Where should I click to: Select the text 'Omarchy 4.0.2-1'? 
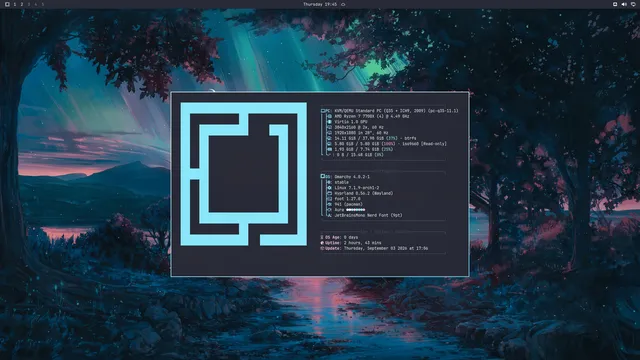(x=352, y=177)
